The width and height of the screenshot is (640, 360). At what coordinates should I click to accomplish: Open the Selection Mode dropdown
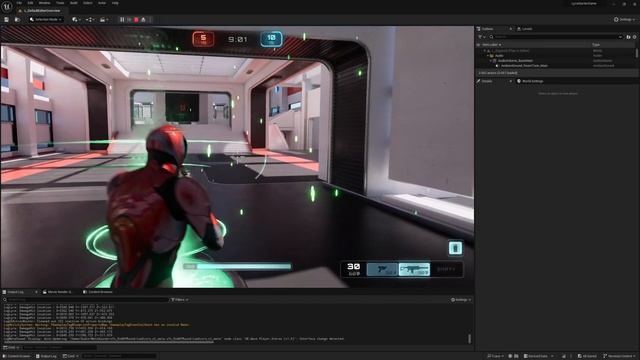[46, 20]
